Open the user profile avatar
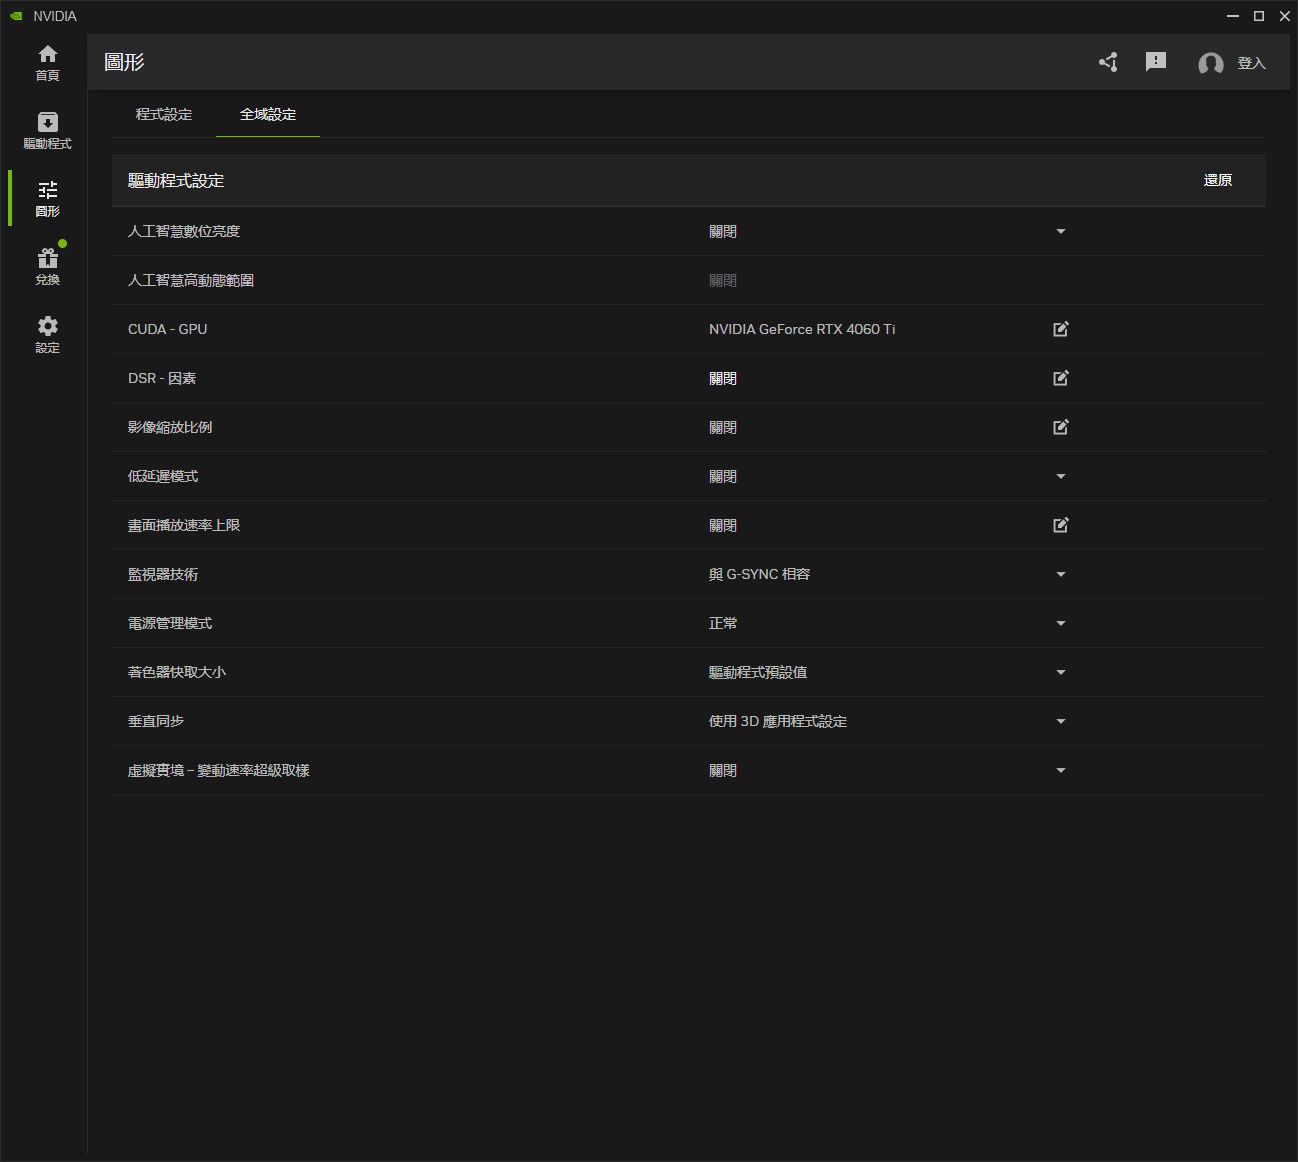This screenshot has width=1298, height=1162. pos(1210,63)
